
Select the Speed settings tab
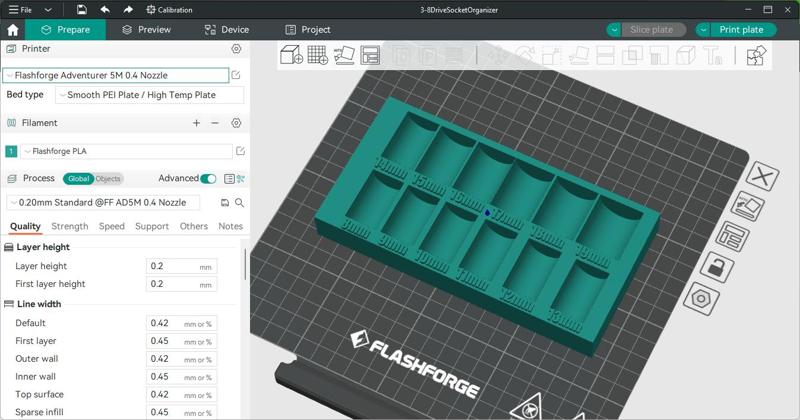(112, 226)
